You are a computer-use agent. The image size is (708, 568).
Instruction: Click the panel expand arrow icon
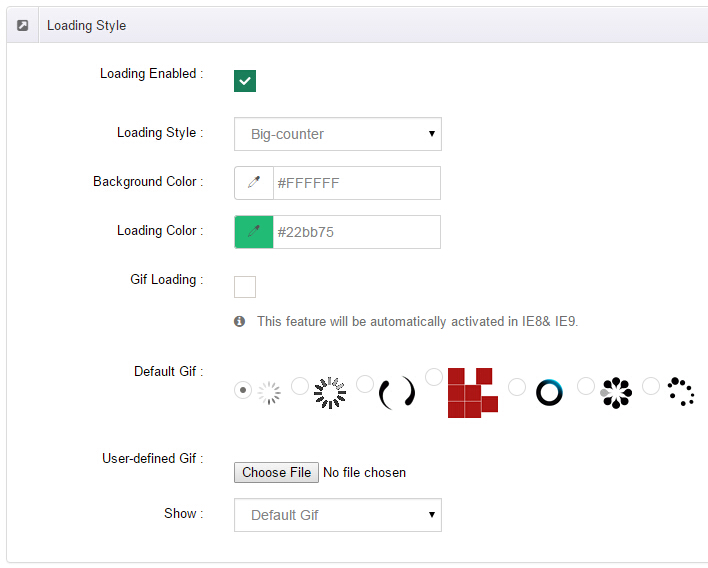tap(23, 25)
